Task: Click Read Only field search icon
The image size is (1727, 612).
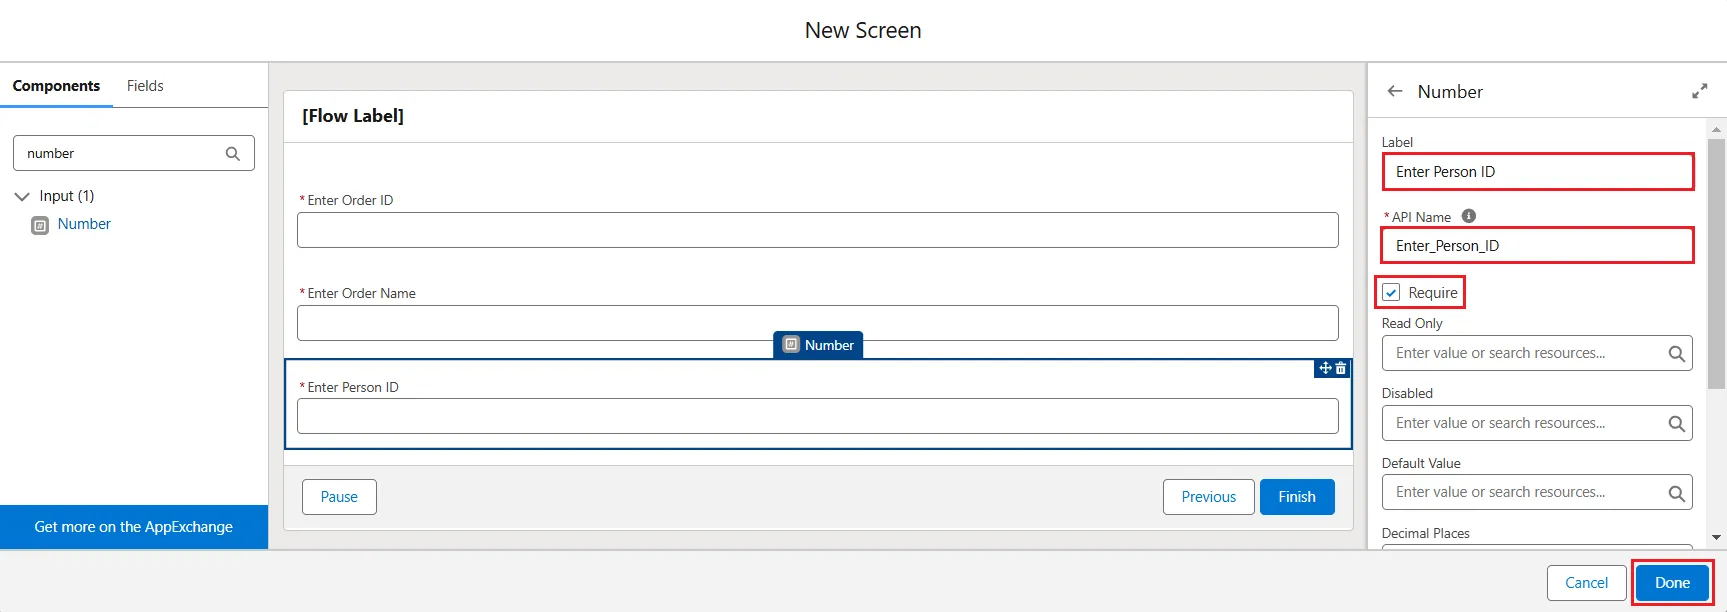Action: click(x=1676, y=354)
